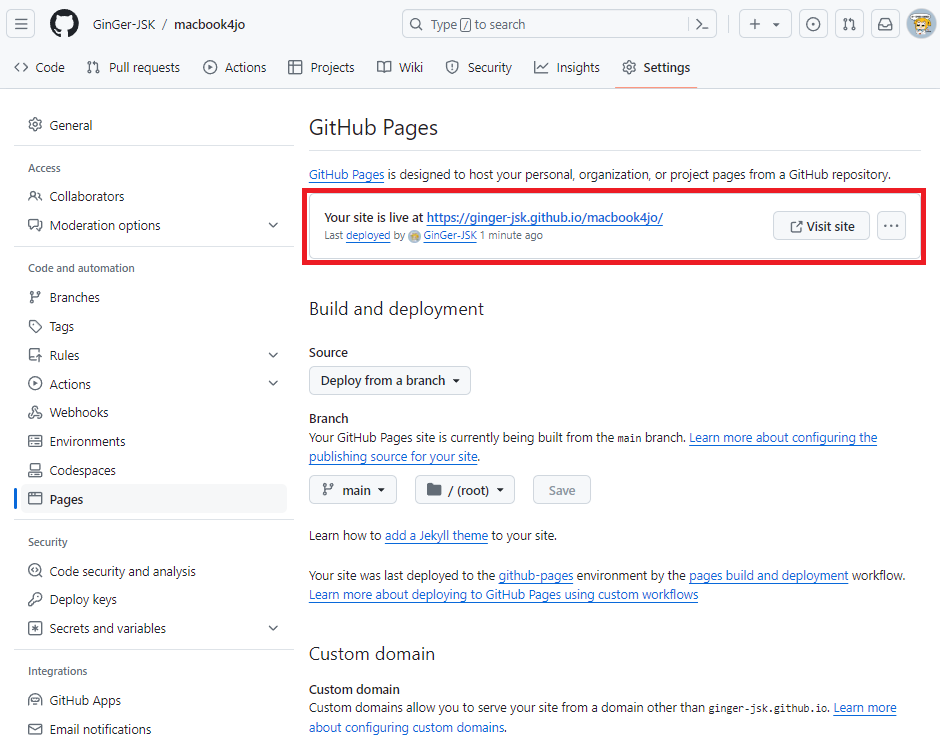Screen dimensions: 940x735
Task: Open the issues circle-dot icon
Action: (813, 24)
